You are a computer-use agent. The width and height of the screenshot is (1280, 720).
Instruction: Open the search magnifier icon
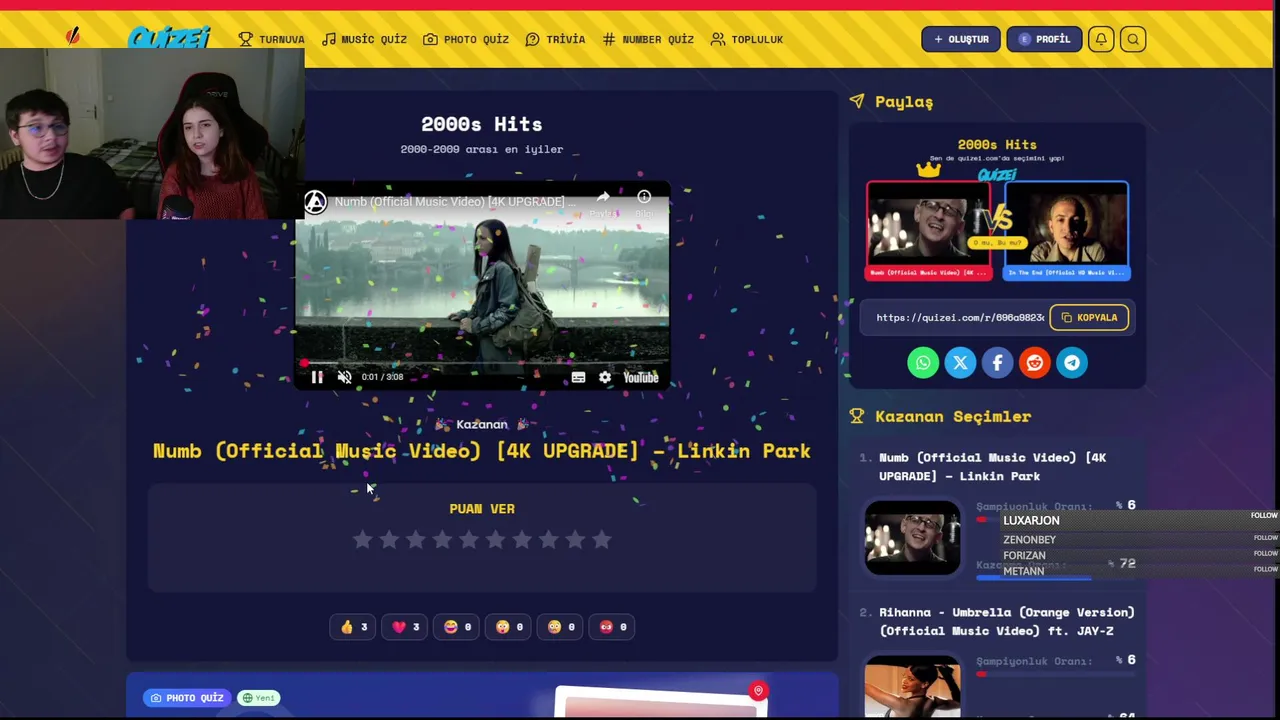[x=1133, y=39]
